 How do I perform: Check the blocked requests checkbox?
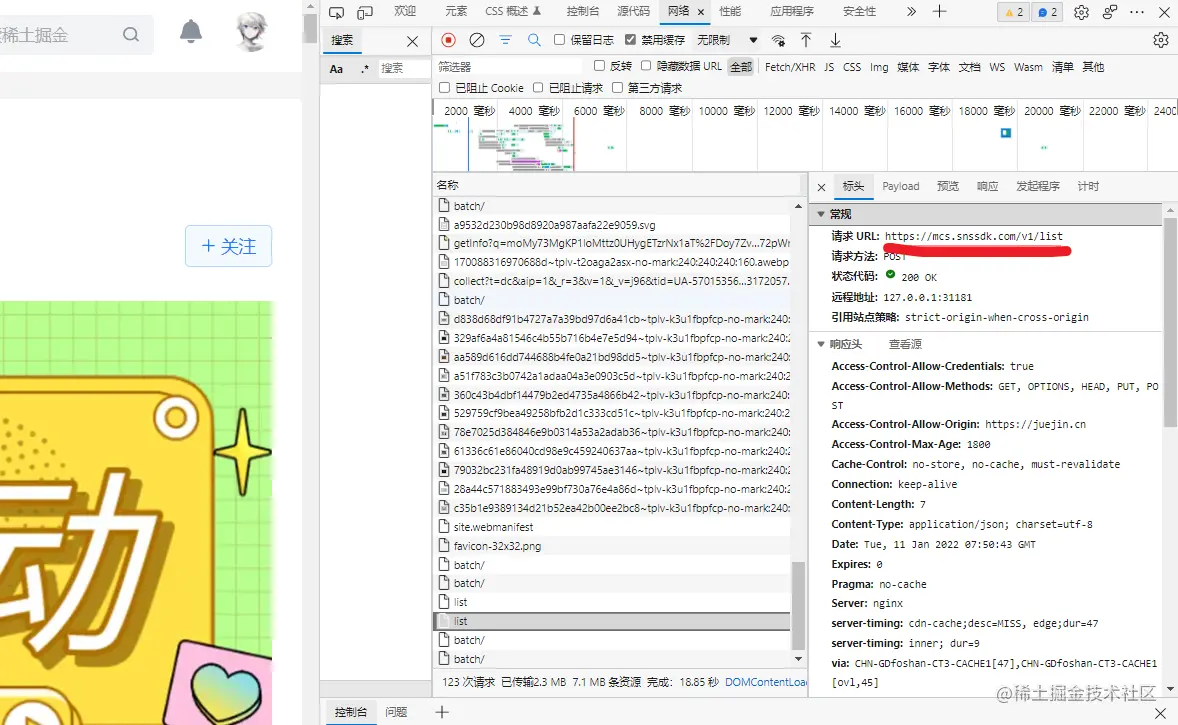click(x=538, y=88)
